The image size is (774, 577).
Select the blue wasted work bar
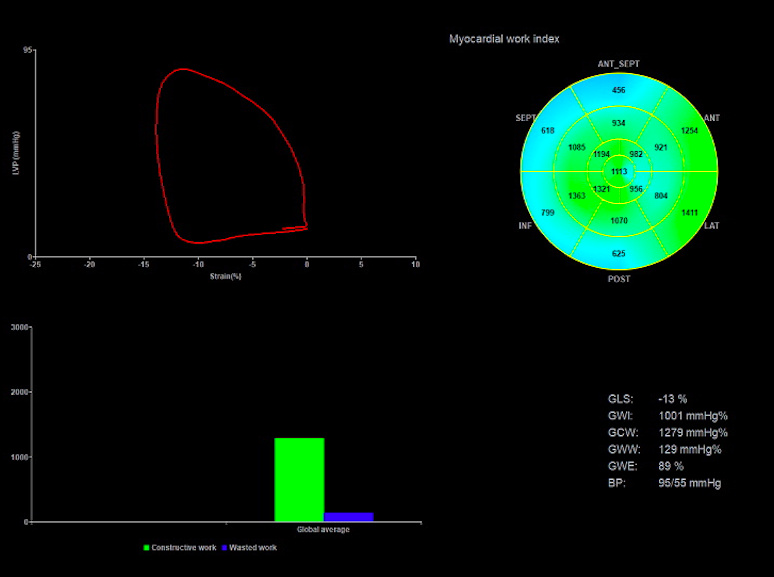[x=348, y=517]
